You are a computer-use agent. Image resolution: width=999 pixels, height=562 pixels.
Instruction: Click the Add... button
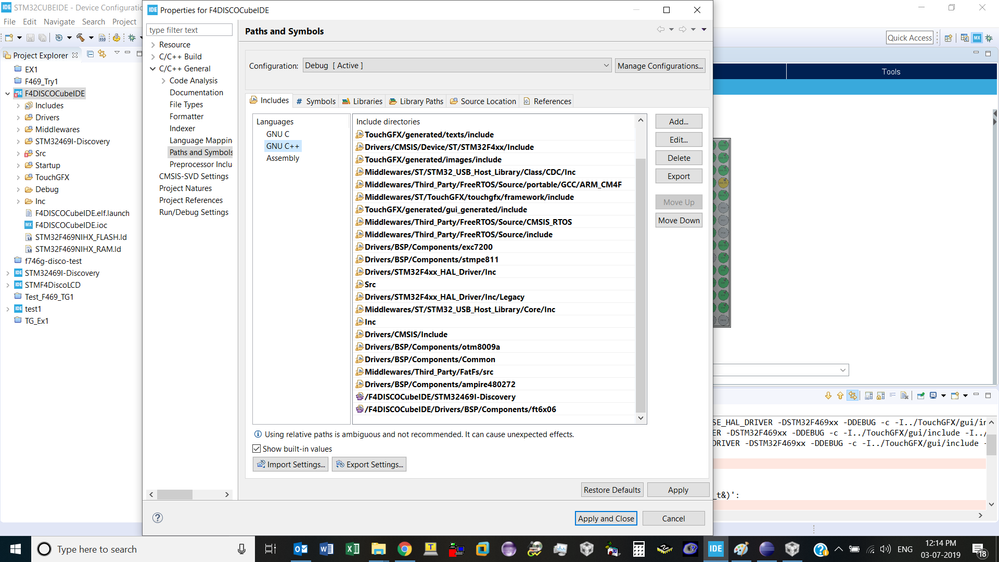(679, 121)
